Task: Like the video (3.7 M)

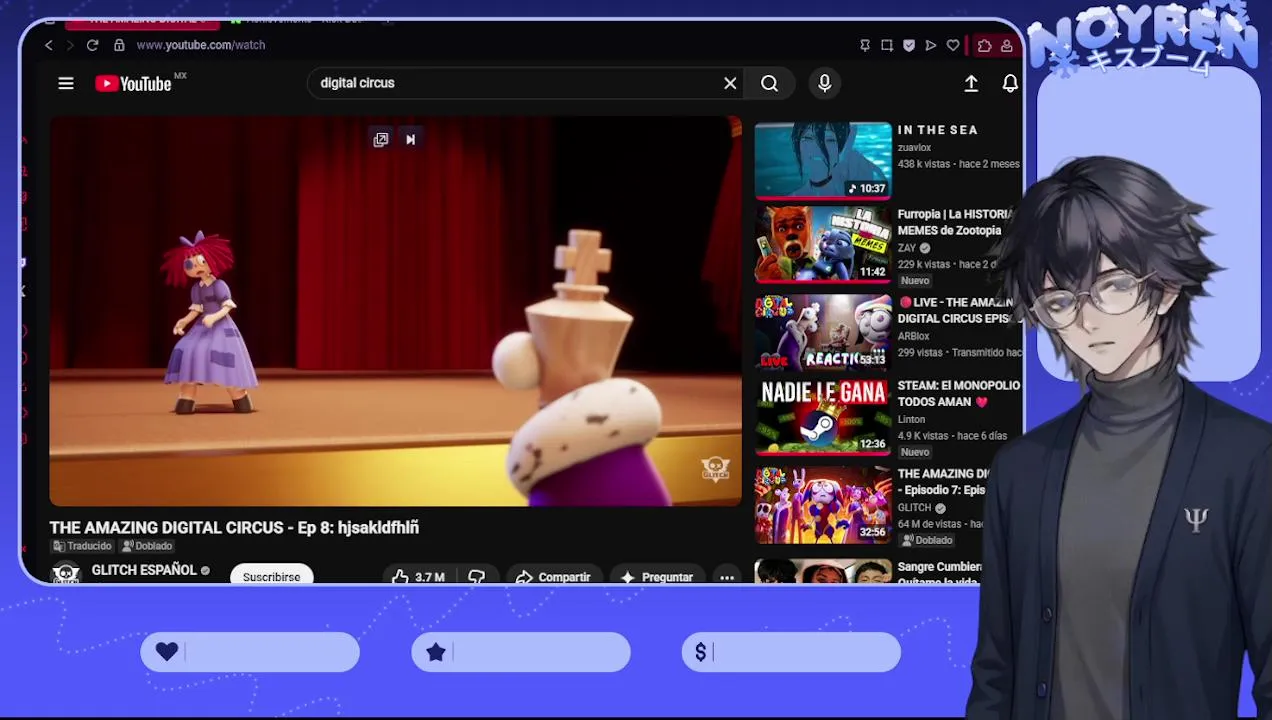Action: tap(418, 577)
